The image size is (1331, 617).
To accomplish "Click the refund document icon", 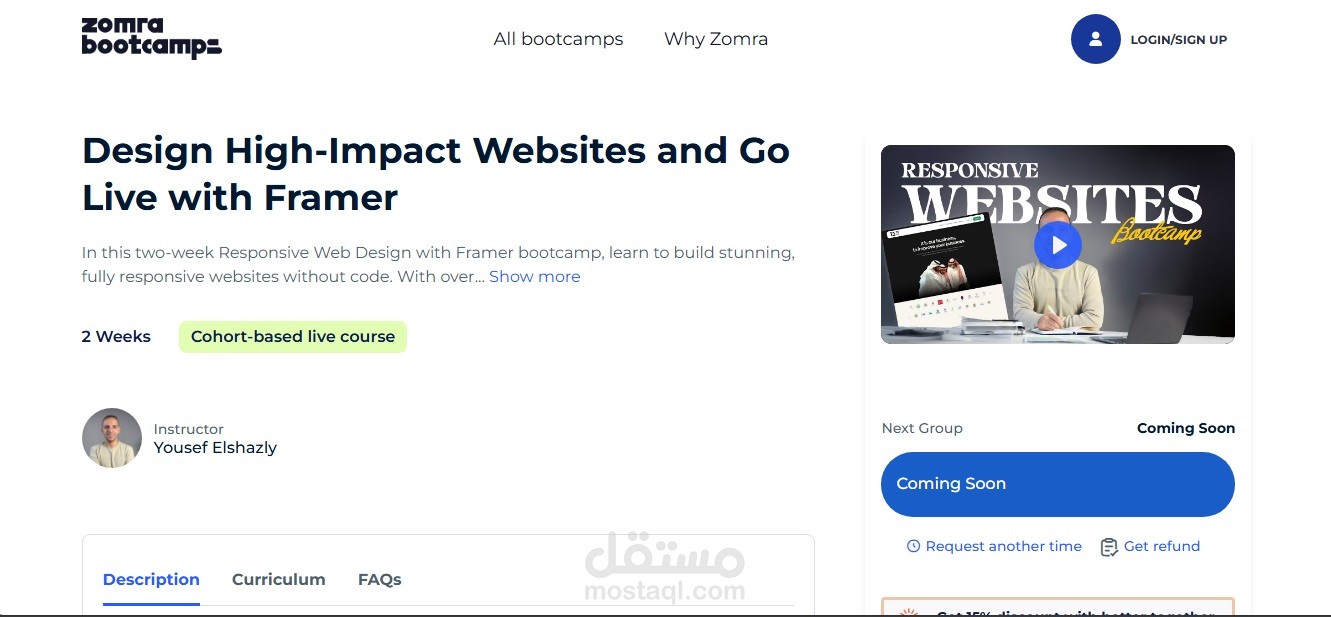I will click(x=1108, y=547).
